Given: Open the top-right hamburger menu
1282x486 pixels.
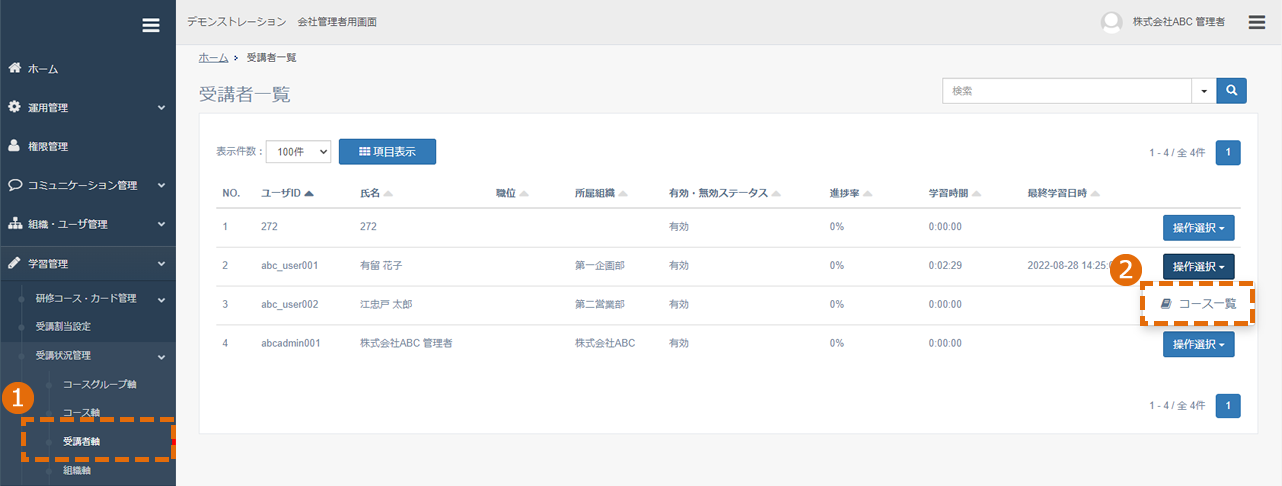Looking at the screenshot, I should coord(1257,22).
